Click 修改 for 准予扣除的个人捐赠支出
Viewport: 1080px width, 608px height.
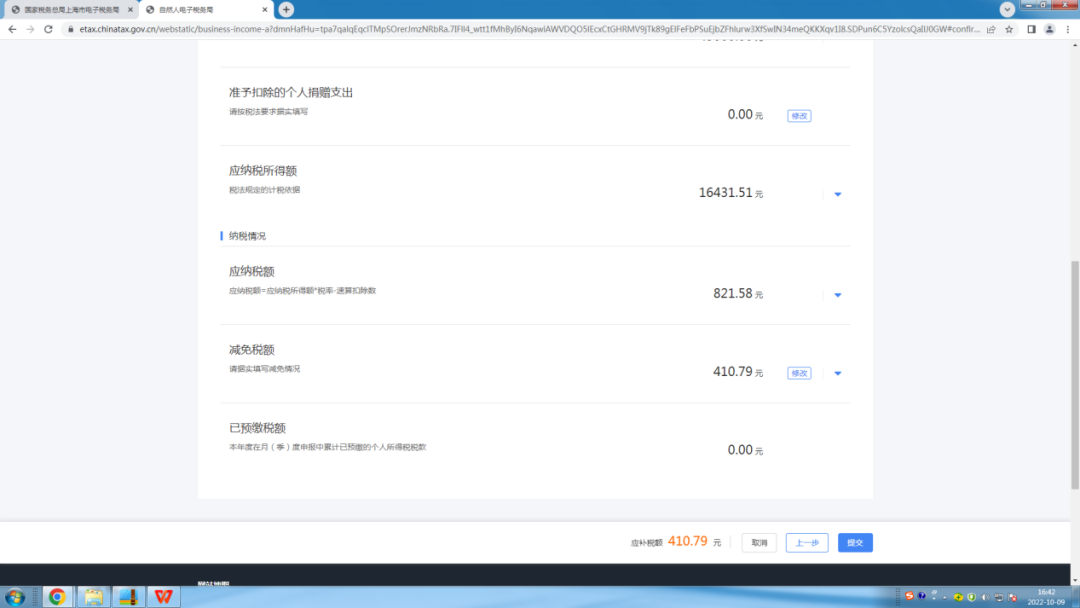tap(799, 116)
